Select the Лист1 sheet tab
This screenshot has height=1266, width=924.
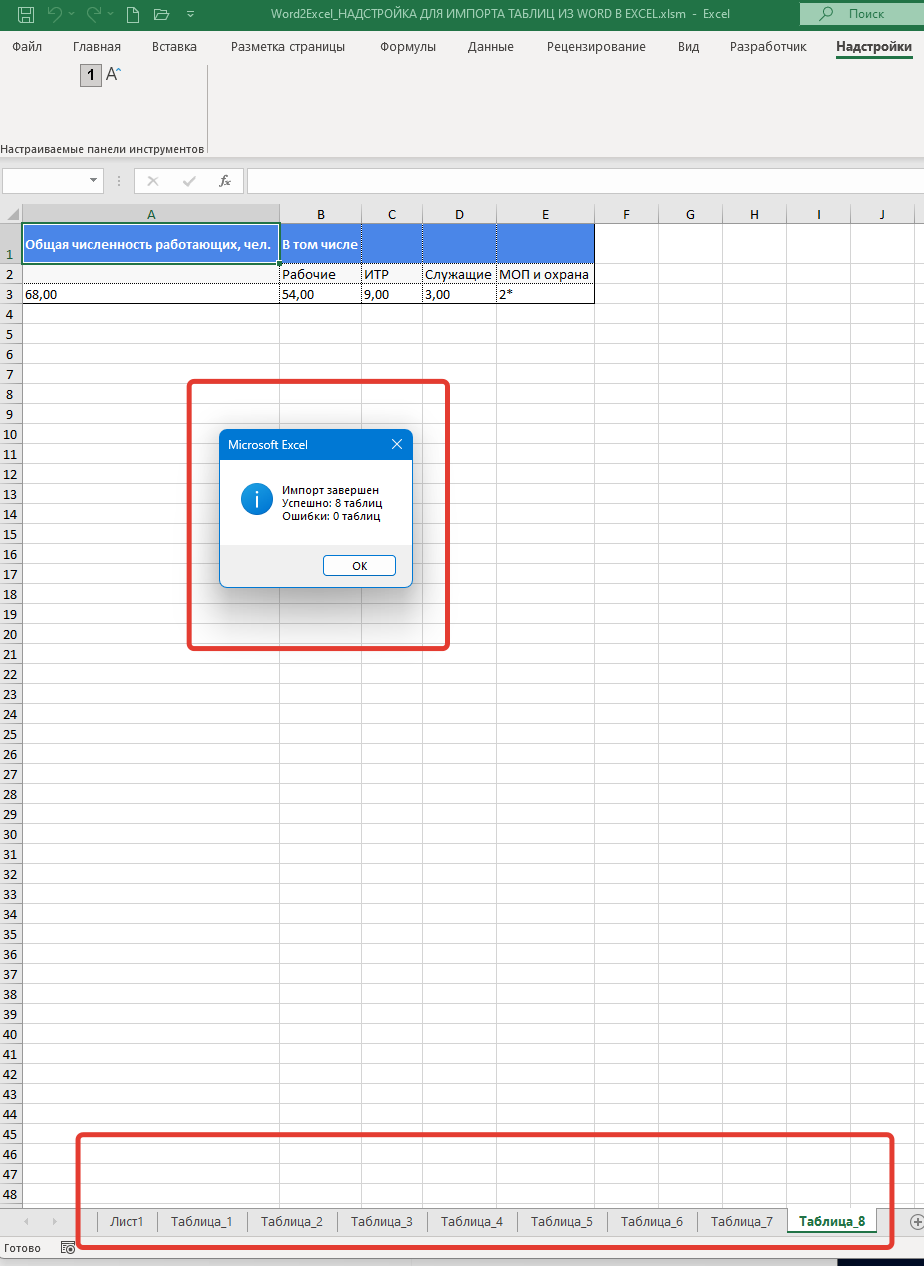click(x=127, y=1221)
